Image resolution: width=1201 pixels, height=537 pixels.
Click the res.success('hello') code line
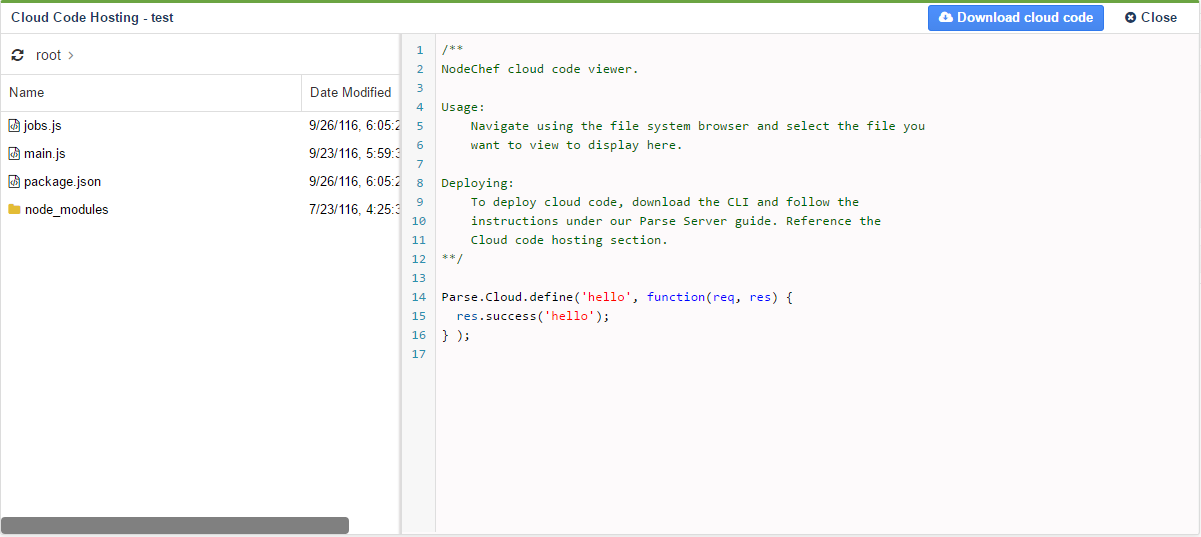pyautogui.click(x=533, y=317)
